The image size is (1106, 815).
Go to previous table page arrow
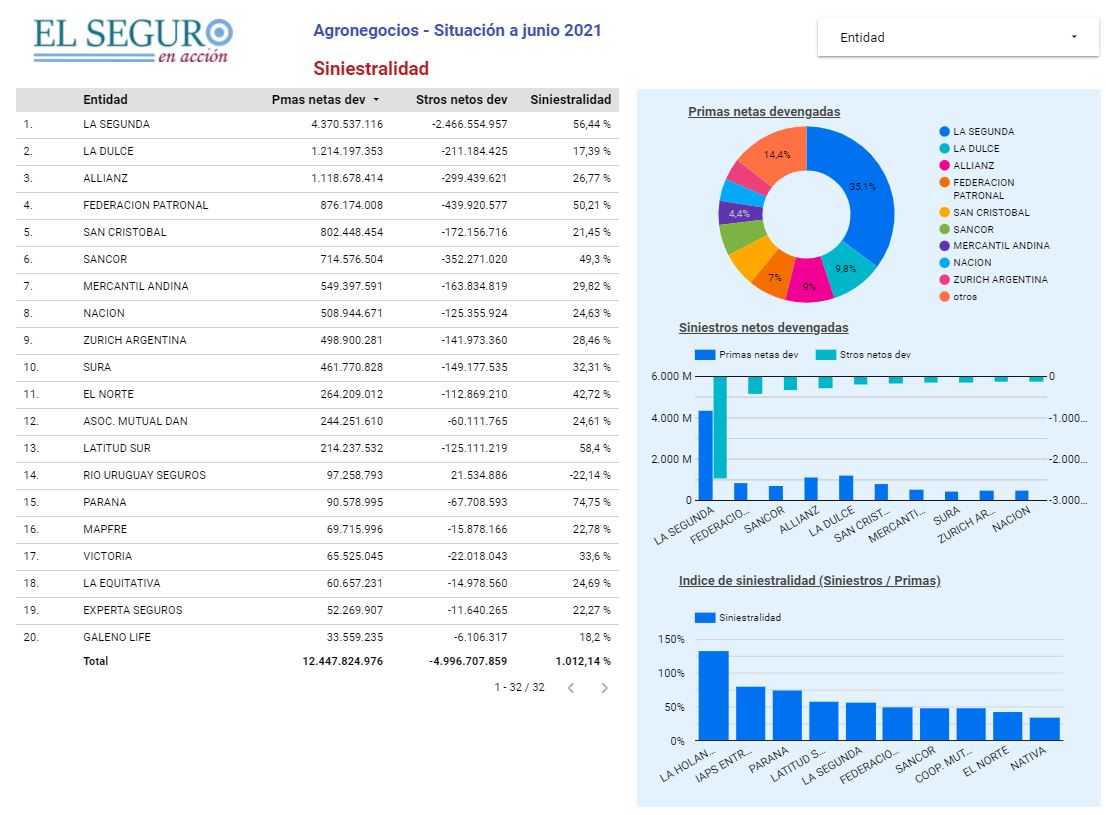click(571, 688)
